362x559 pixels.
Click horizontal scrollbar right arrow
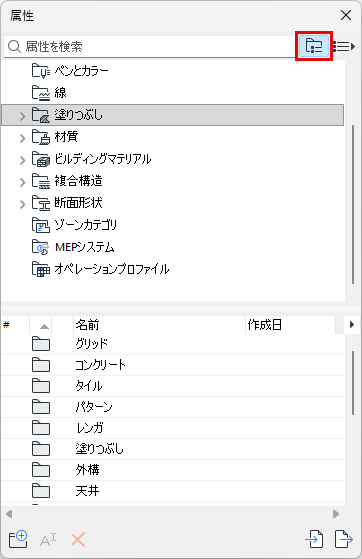(336, 514)
